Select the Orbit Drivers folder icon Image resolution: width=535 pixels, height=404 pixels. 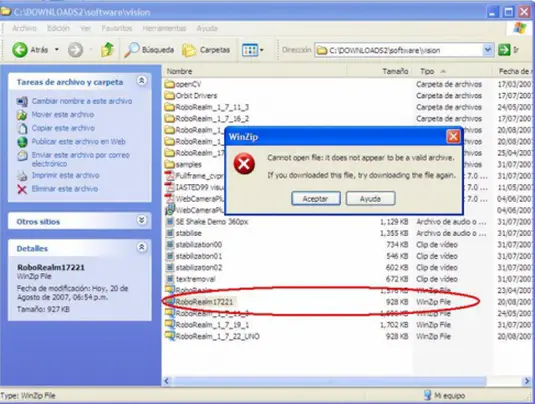[x=170, y=96]
